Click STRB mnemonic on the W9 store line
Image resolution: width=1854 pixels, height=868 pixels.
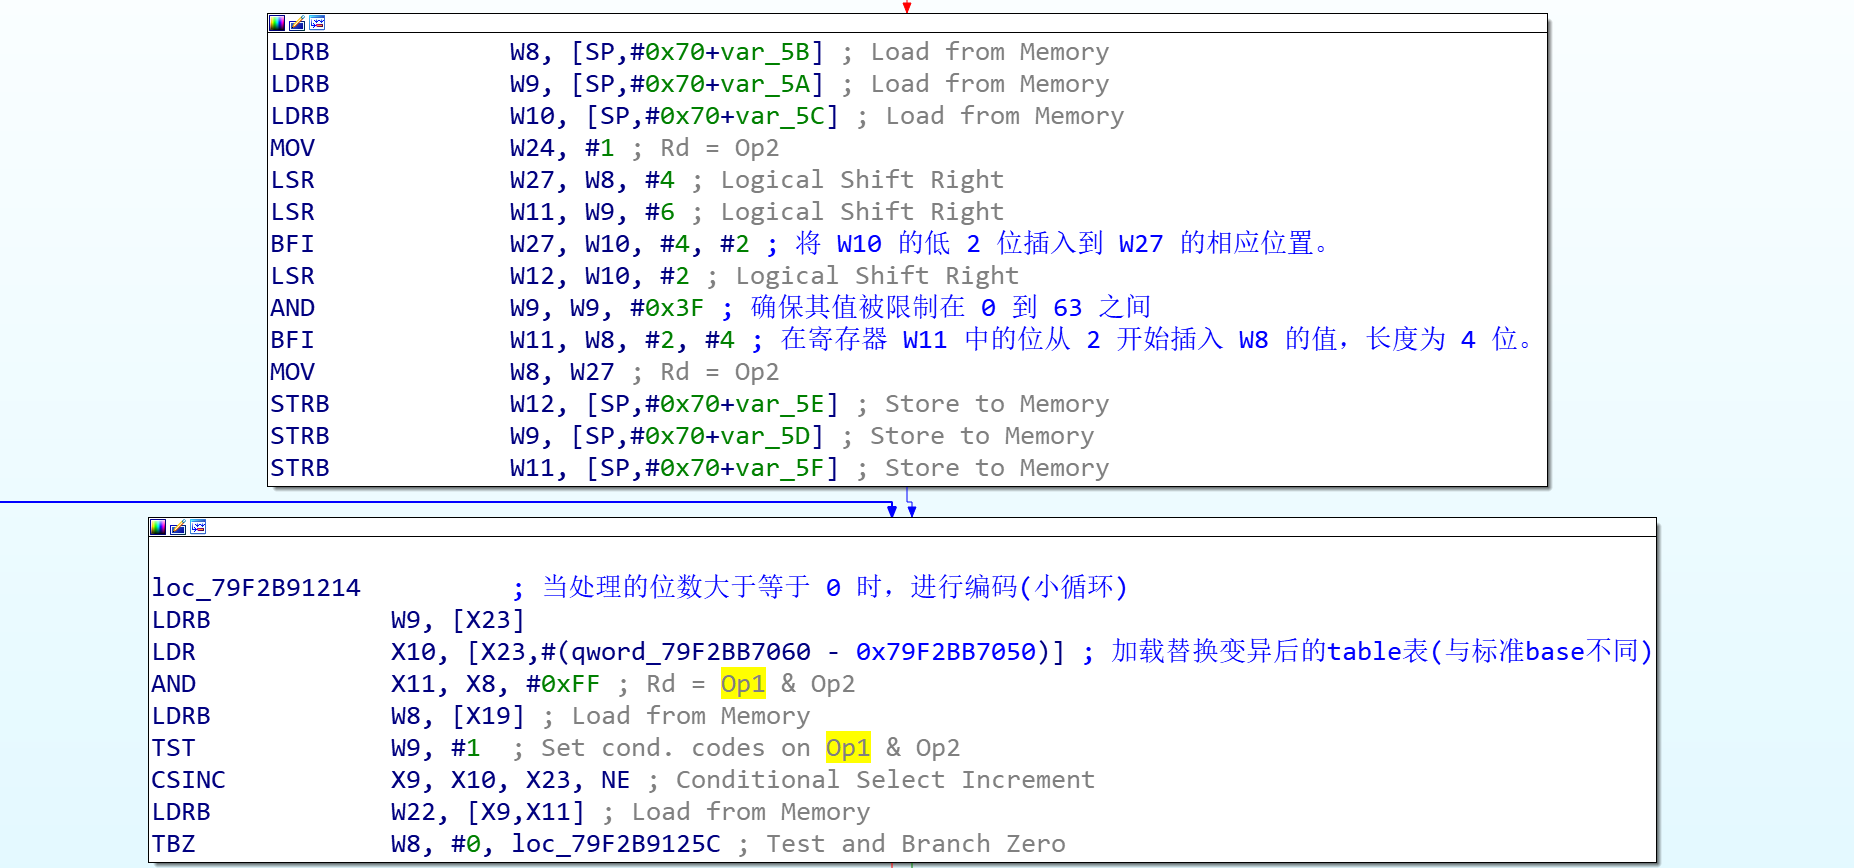[300, 436]
